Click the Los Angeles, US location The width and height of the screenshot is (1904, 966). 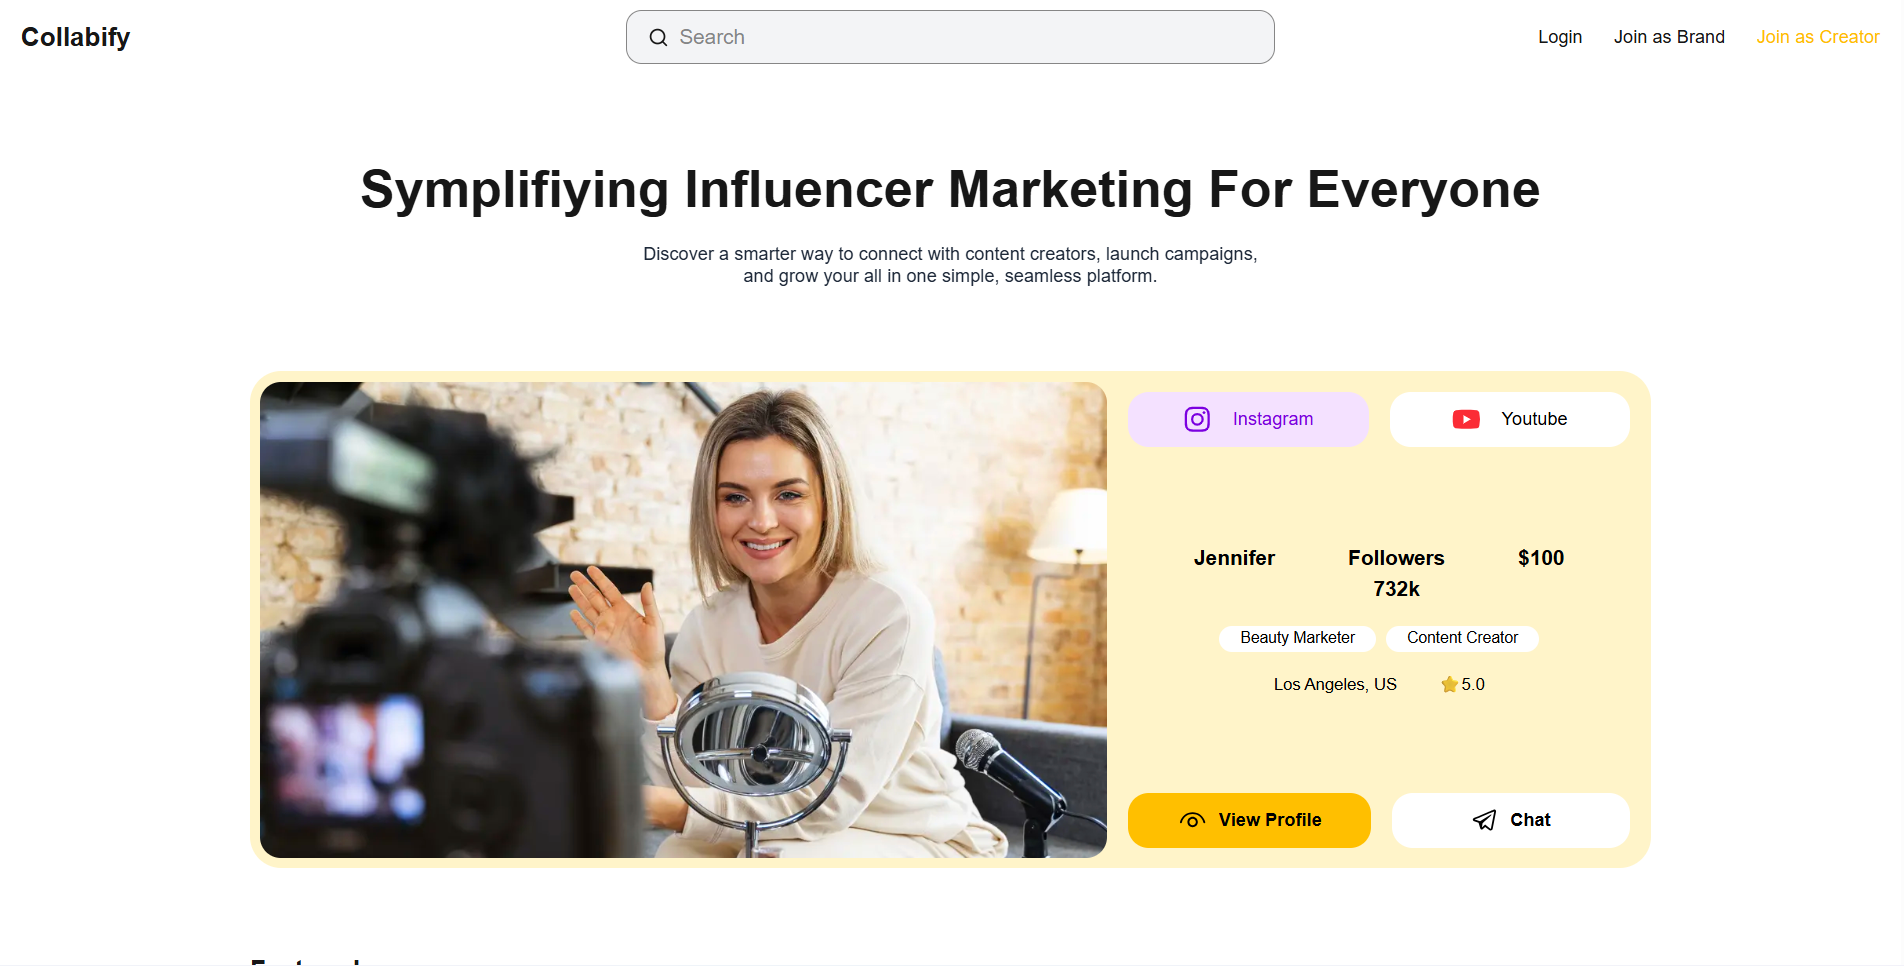point(1335,684)
